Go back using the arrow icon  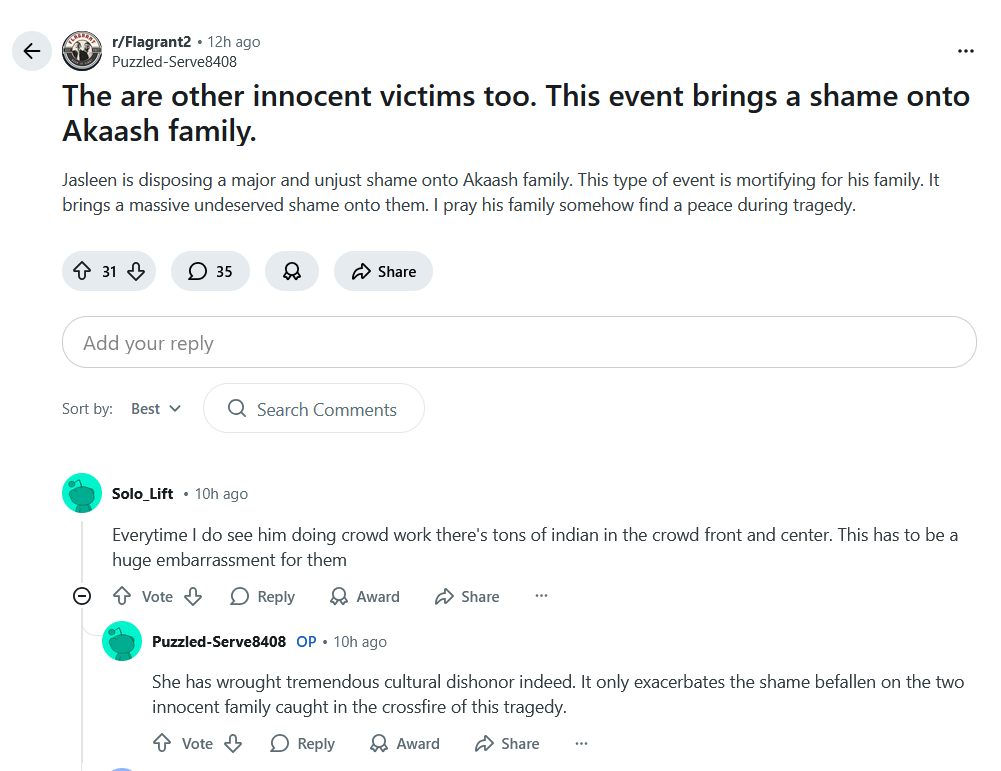31,51
